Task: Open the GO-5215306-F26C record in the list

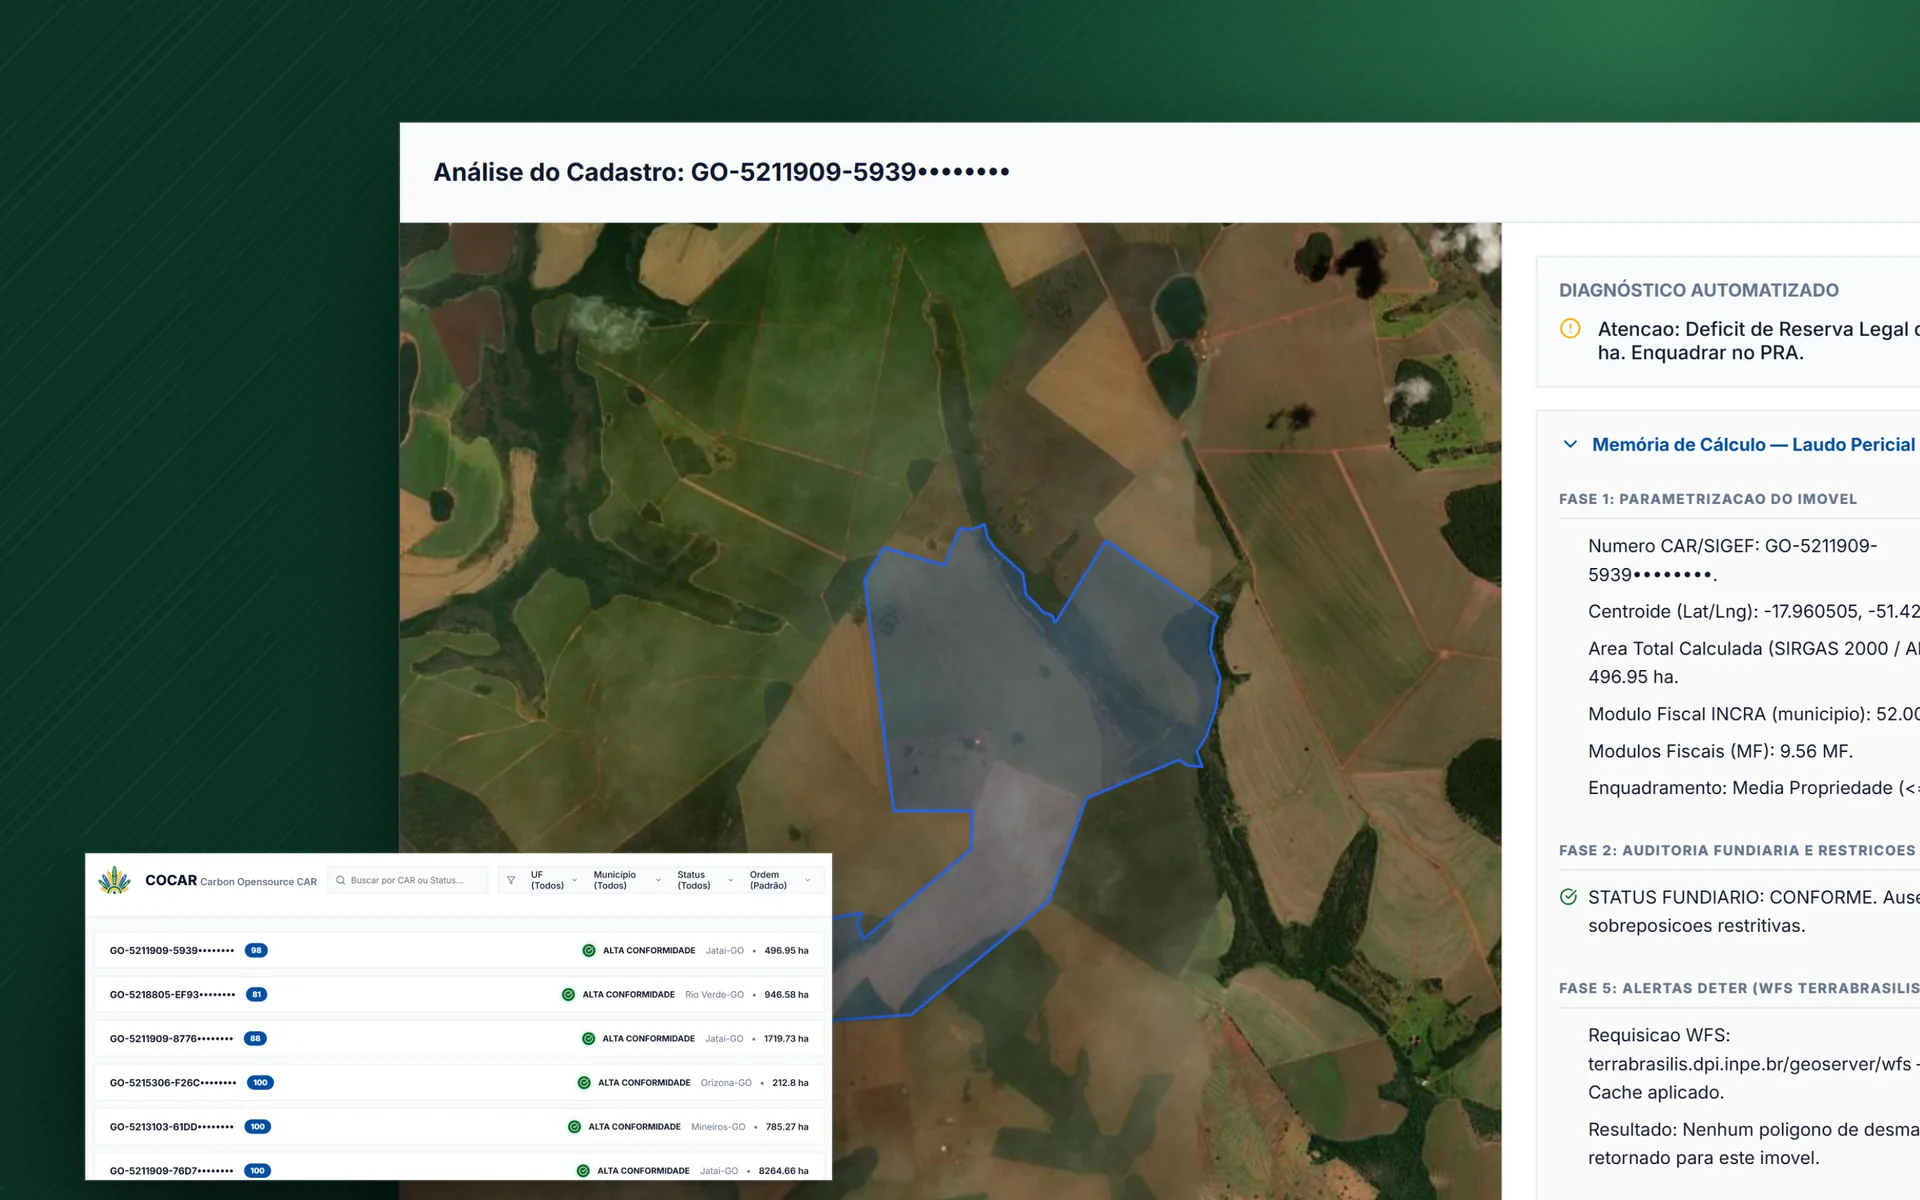Action: click(x=459, y=1082)
